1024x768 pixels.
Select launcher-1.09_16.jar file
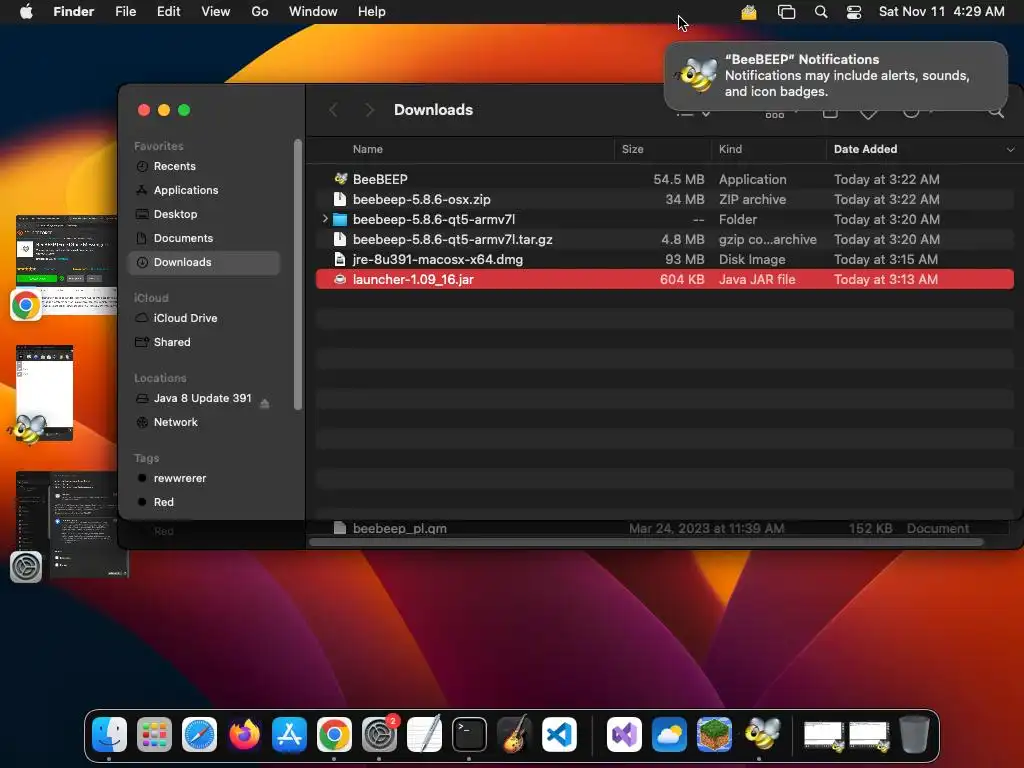(665, 280)
